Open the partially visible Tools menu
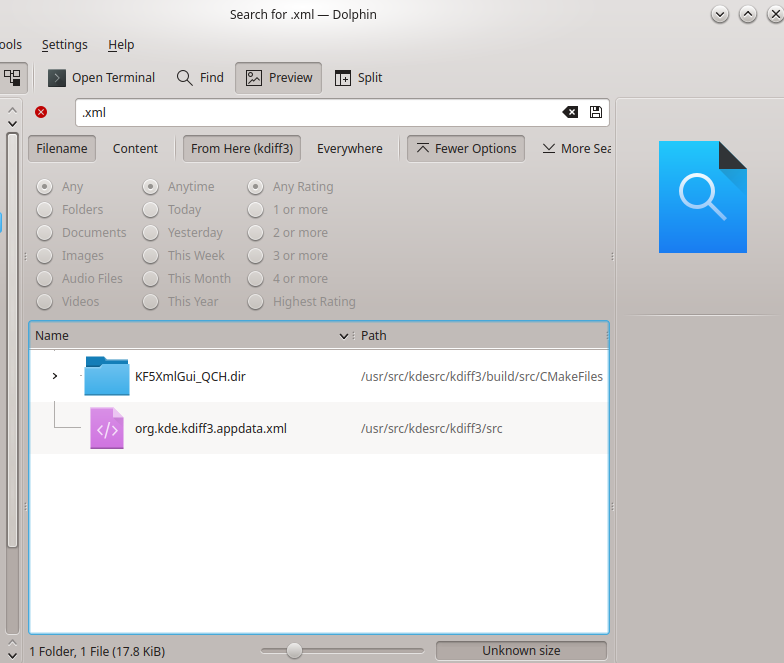The width and height of the screenshot is (784, 663). 10,44
